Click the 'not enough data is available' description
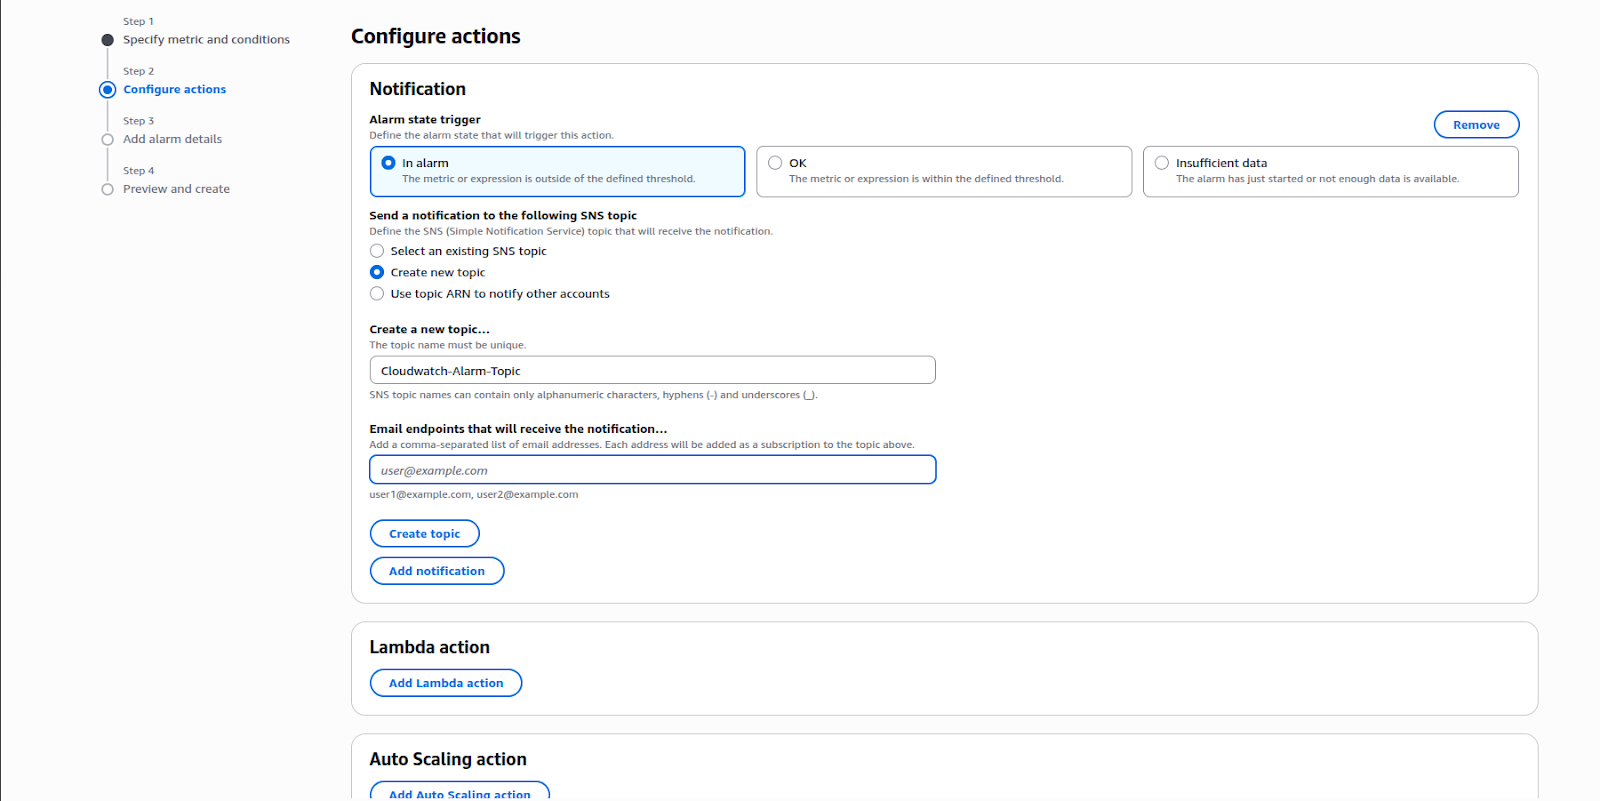 pyautogui.click(x=1317, y=179)
